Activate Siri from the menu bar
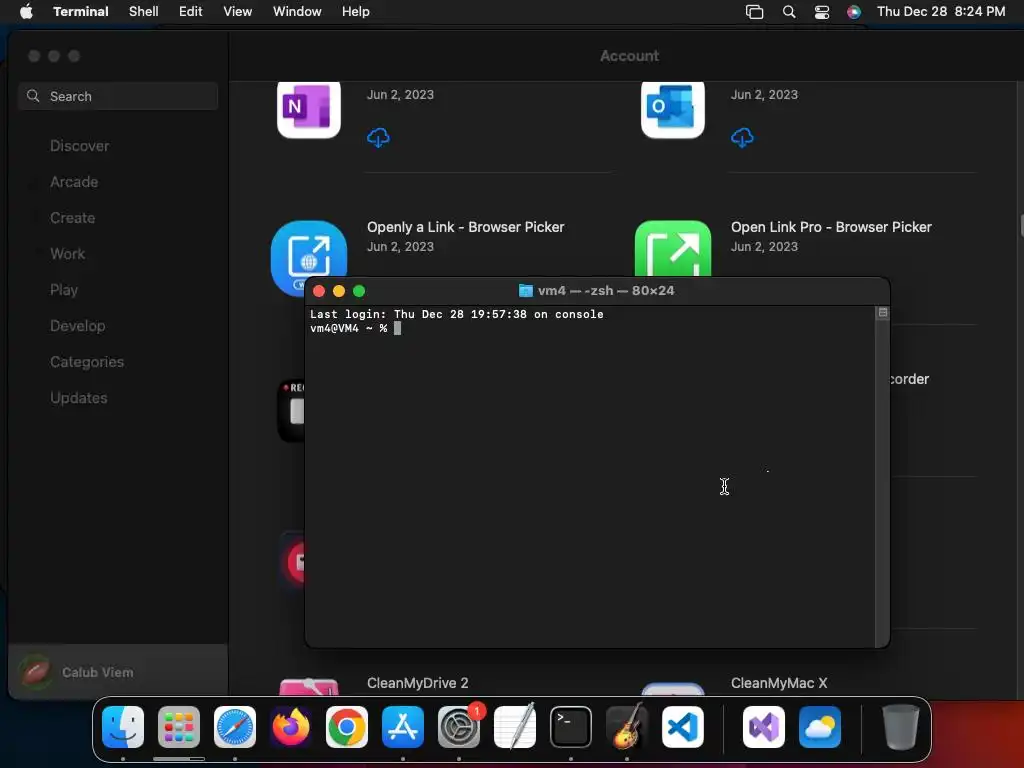The width and height of the screenshot is (1024, 768). point(854,12)
